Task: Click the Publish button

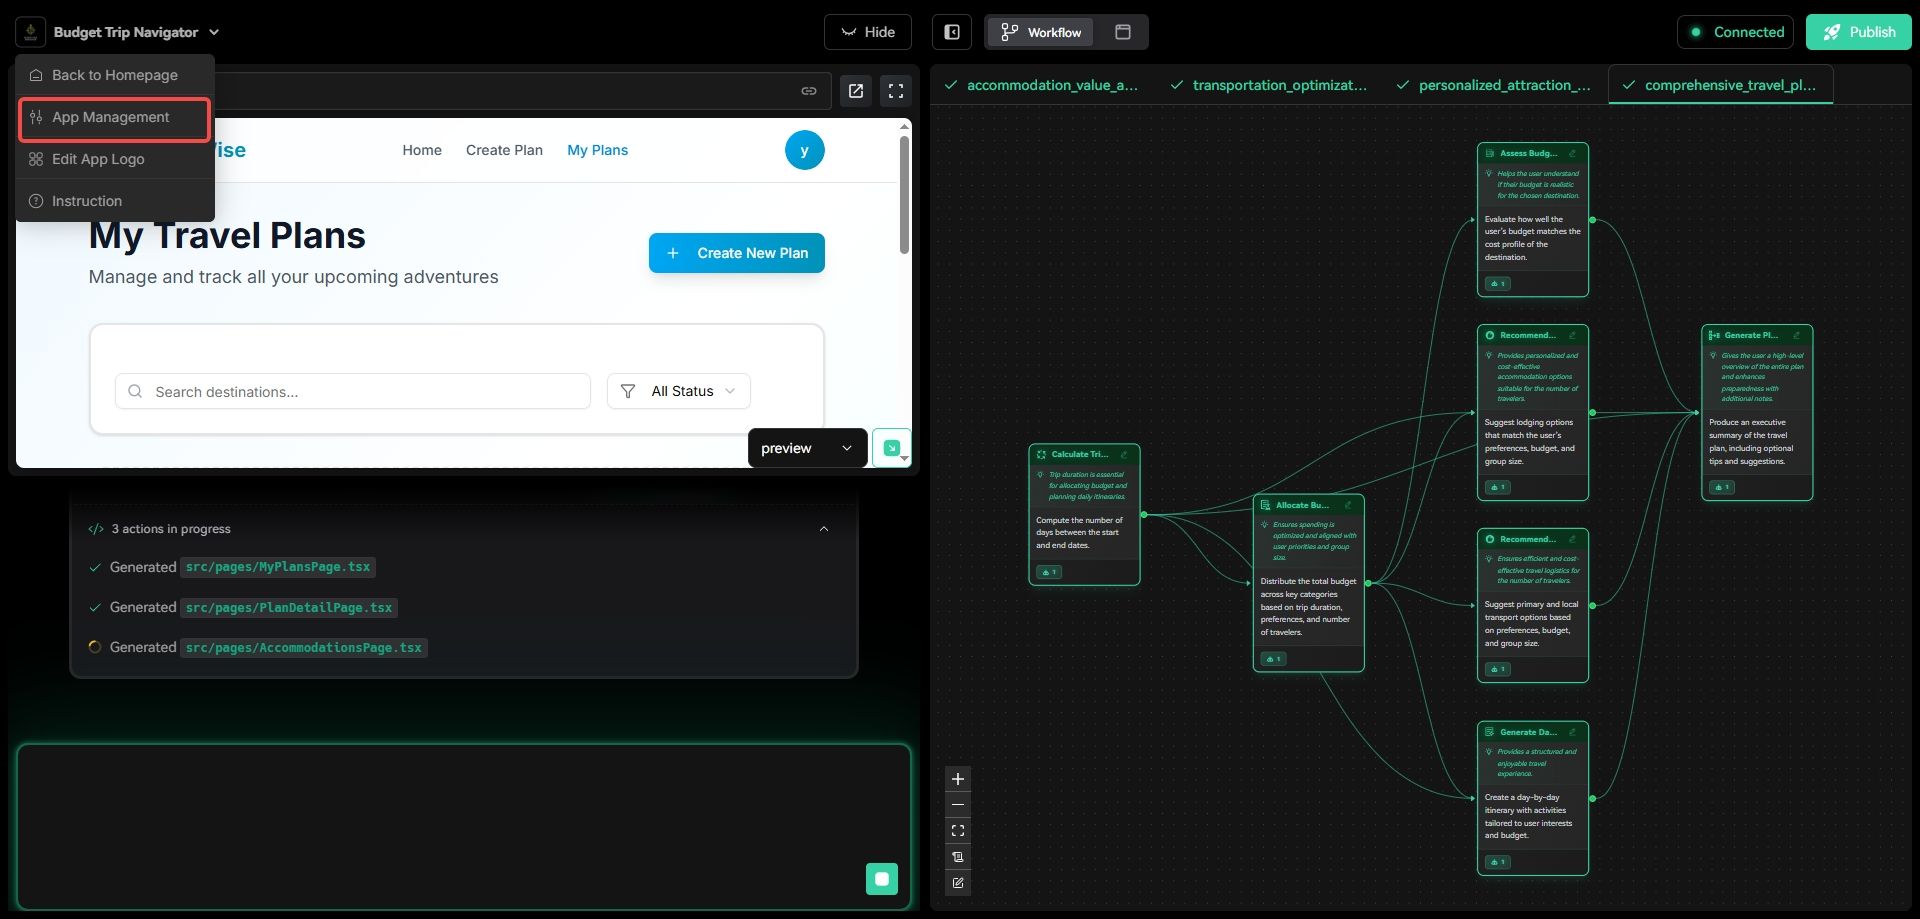Action: [x=1858, y=32]
